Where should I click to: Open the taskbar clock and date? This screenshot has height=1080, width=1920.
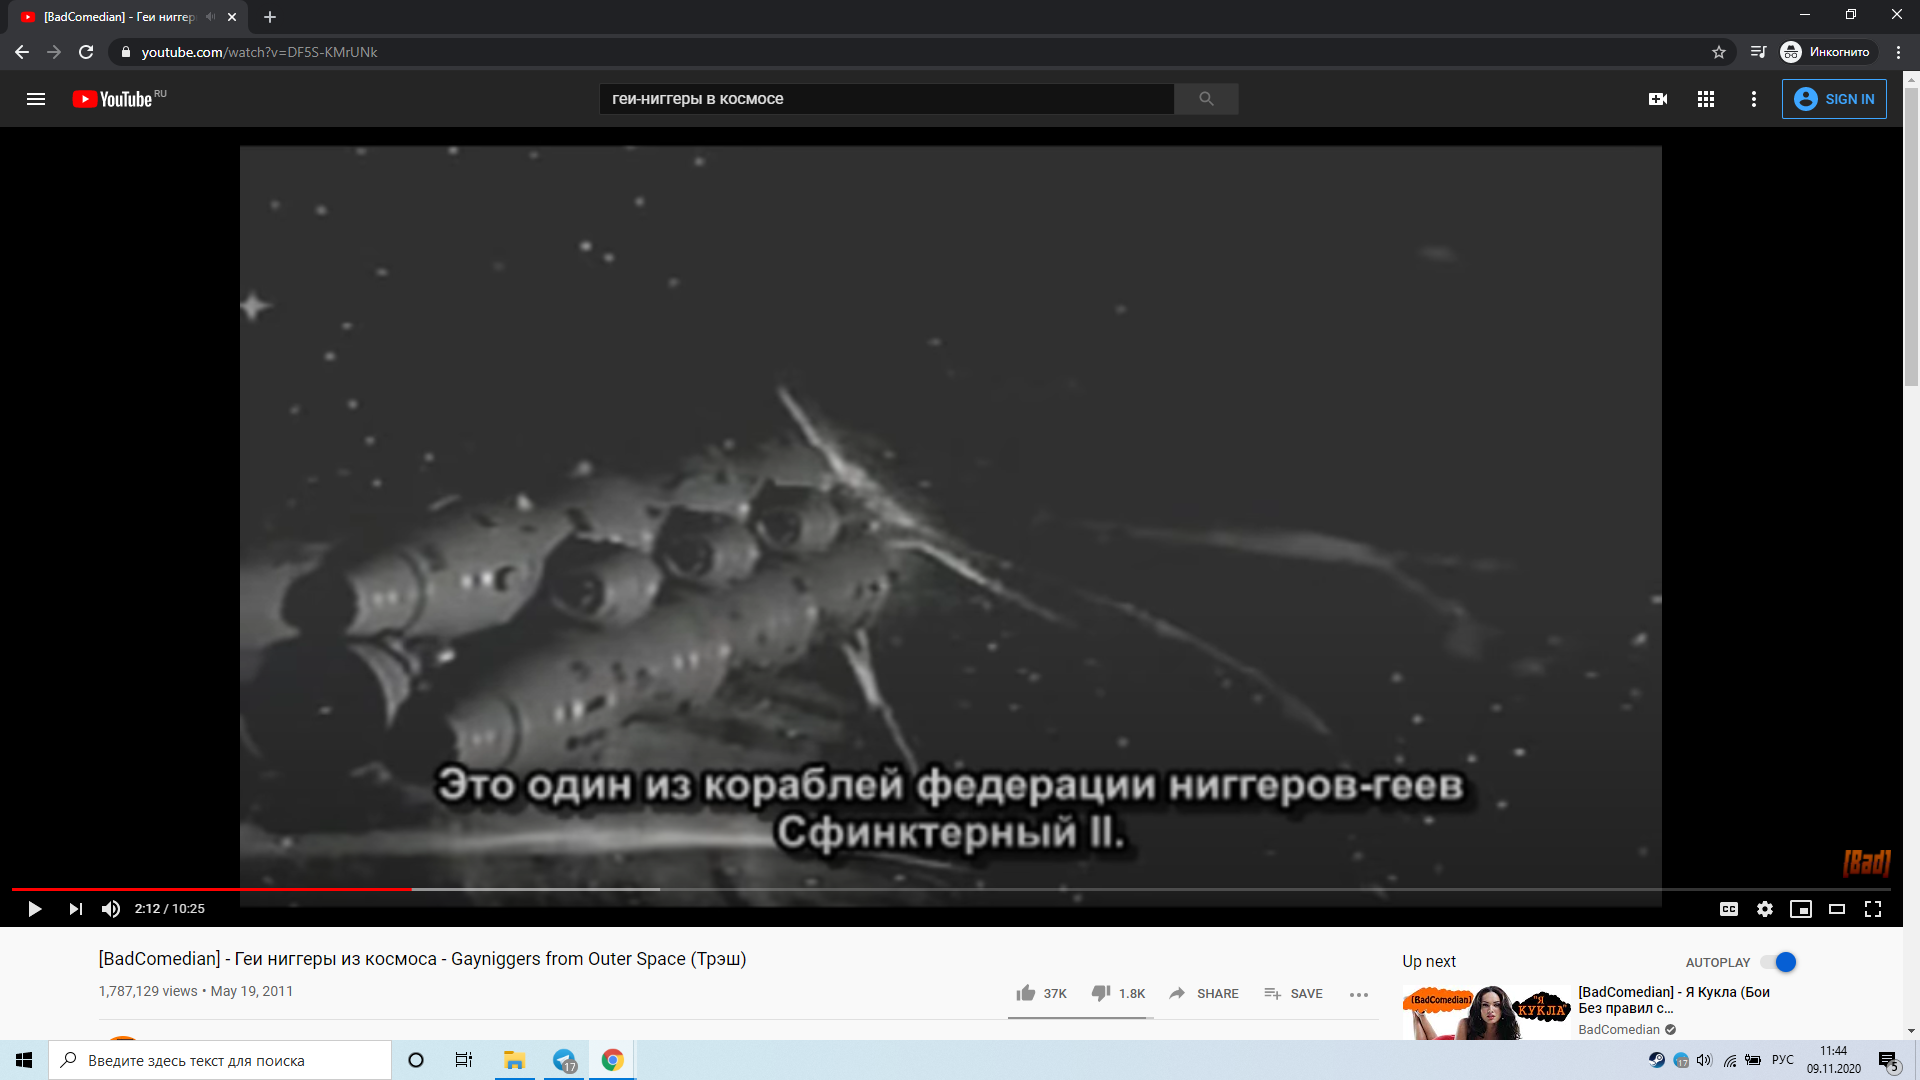tap(1833, 1060)
